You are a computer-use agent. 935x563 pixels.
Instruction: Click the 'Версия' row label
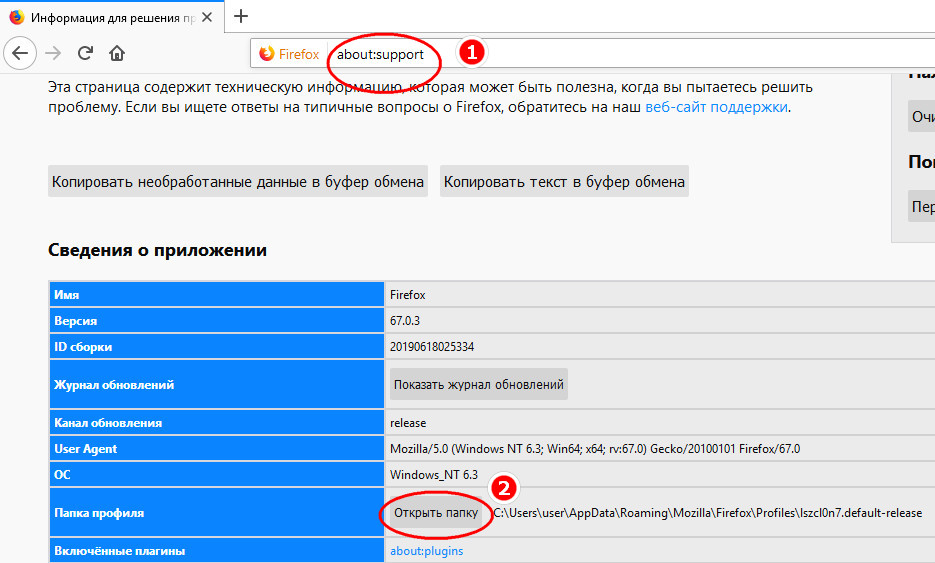216,321
